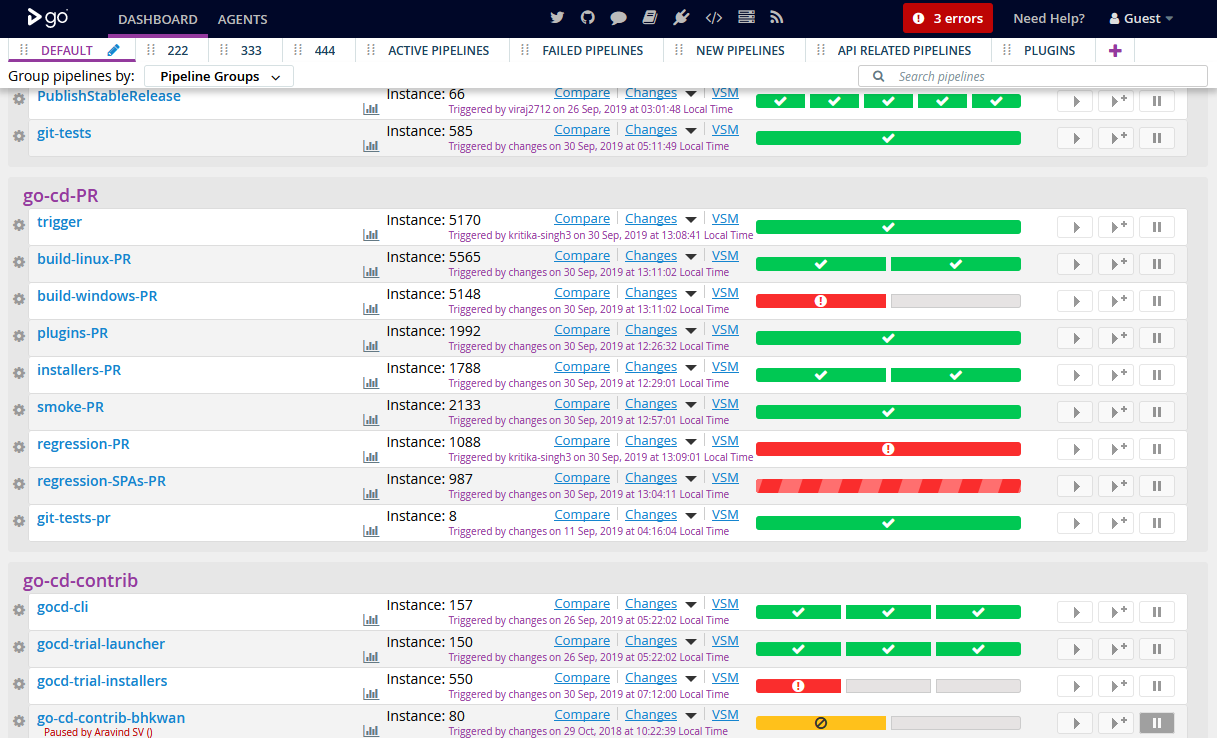The width and height of the screenshot is (1217, 738).
Task: Open the Guest user menu
Action: [1141, 18]
